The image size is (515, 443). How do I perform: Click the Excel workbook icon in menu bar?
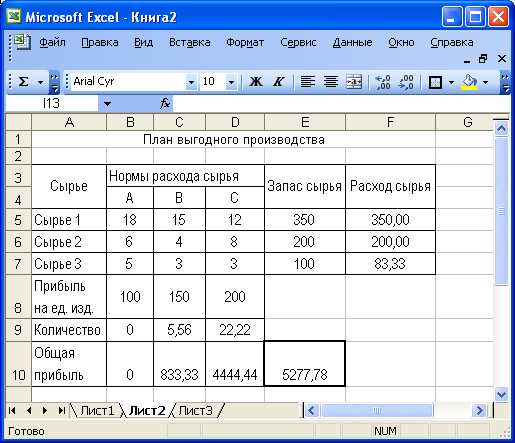22,41
